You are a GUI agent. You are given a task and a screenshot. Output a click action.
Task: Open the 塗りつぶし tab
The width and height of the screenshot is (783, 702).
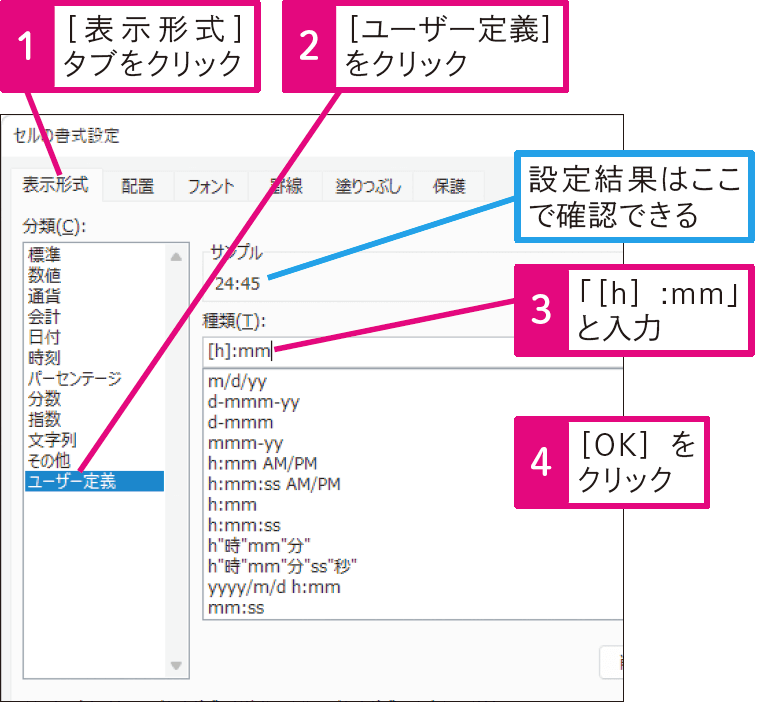point(368,186)
